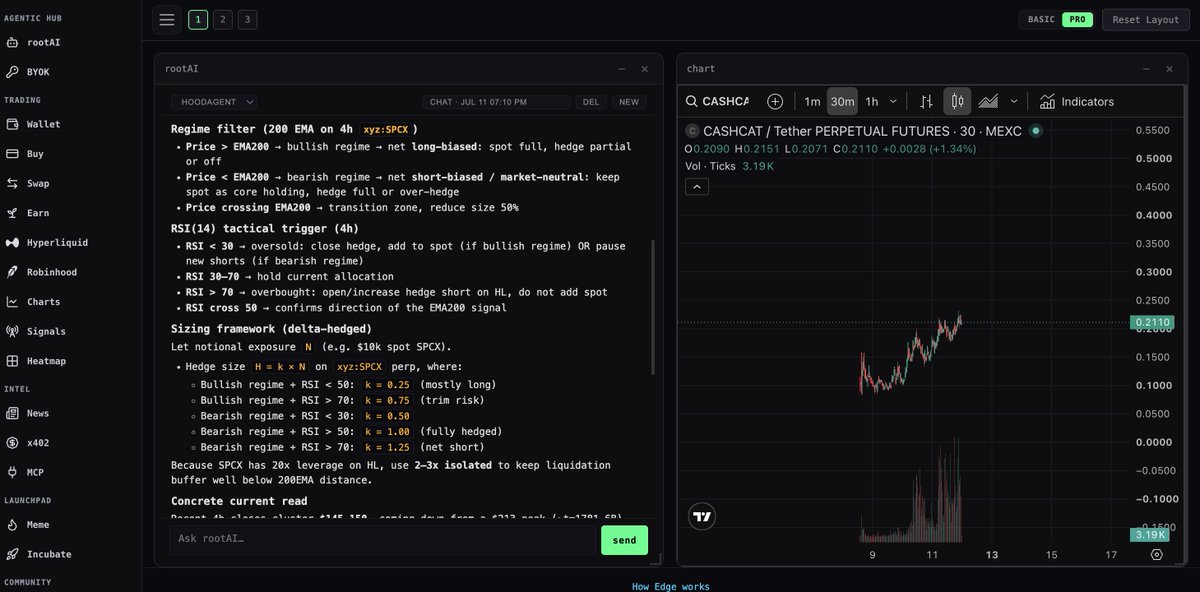1200x592 pixels.
Task: Open the HOODAGENT agent dropdown
Action: [214, 102]
